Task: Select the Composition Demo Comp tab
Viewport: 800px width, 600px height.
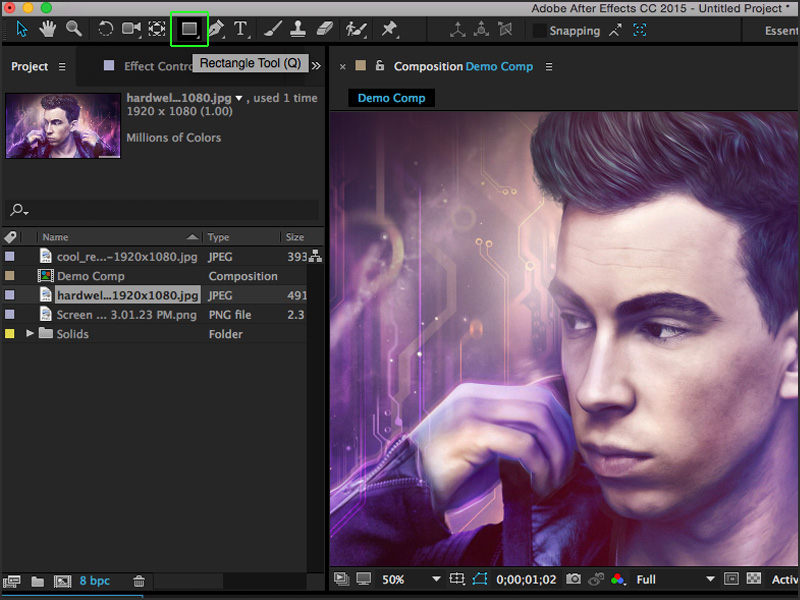Action: [463, 66]
